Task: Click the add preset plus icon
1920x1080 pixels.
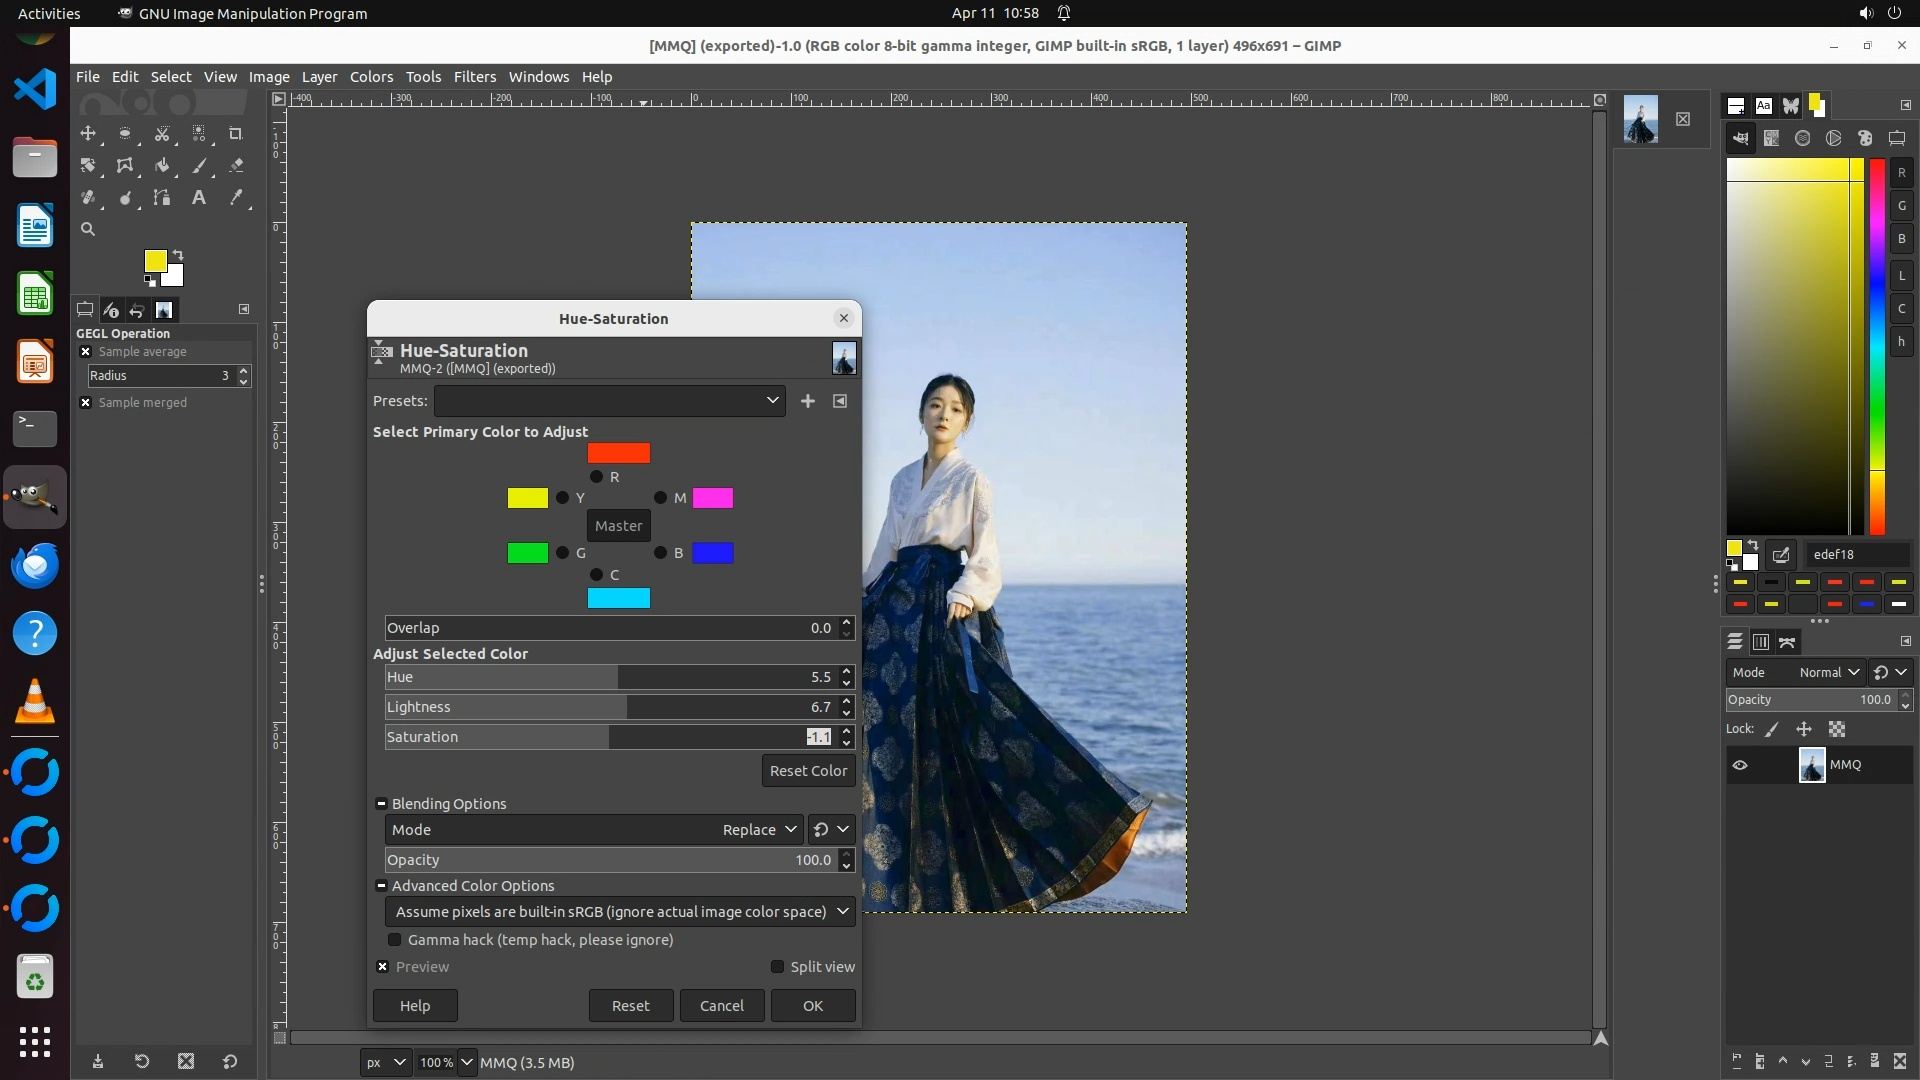Action: coord(807,401)
